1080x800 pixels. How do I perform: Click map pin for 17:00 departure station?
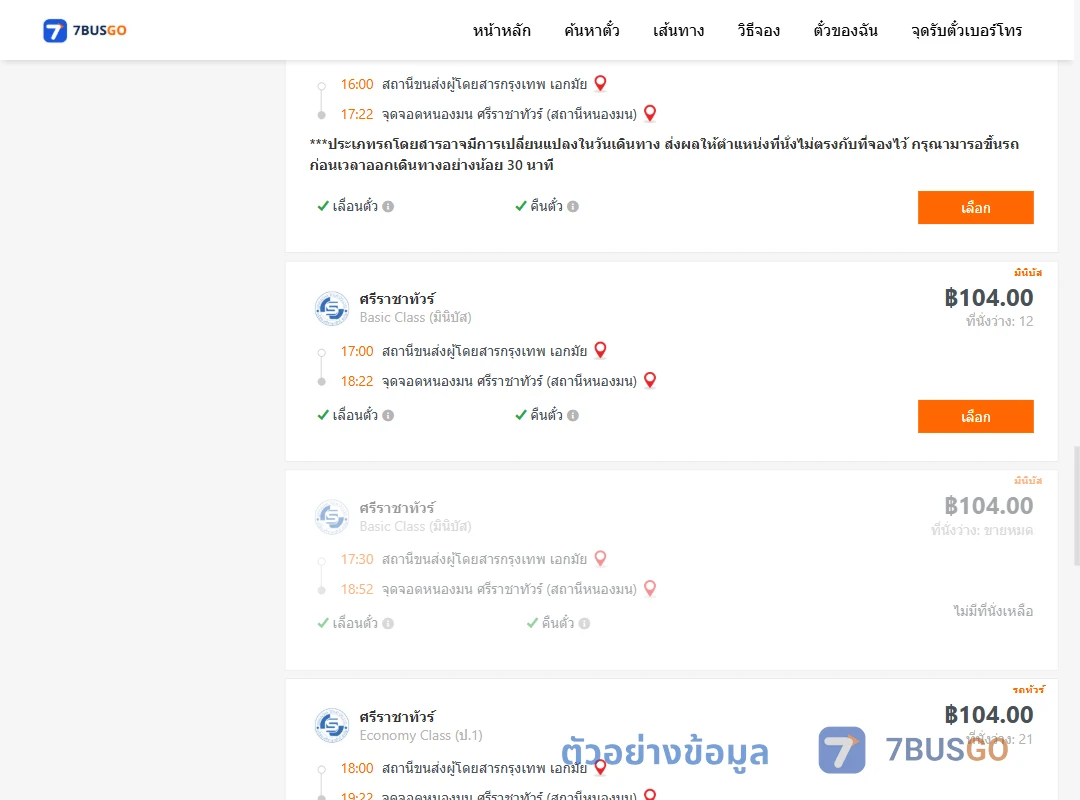point(601,350)
